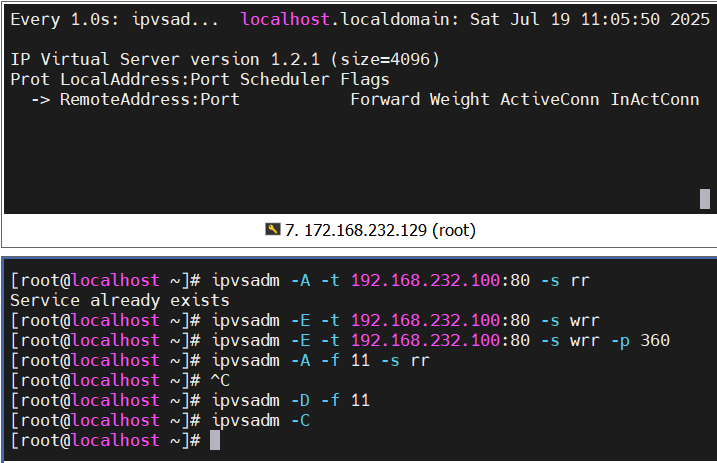Click the '^C' interrupted prompt line

[120, 381]
